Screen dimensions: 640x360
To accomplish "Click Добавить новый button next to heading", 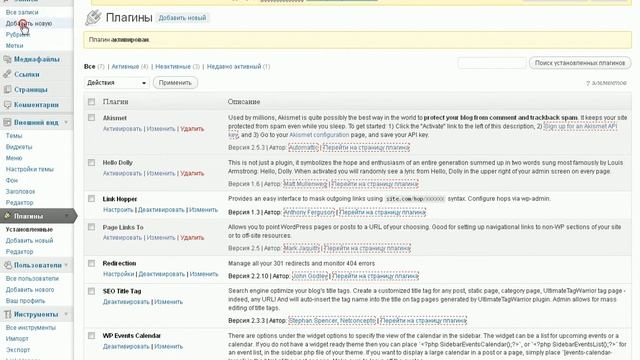I will [x=182, y=18].
